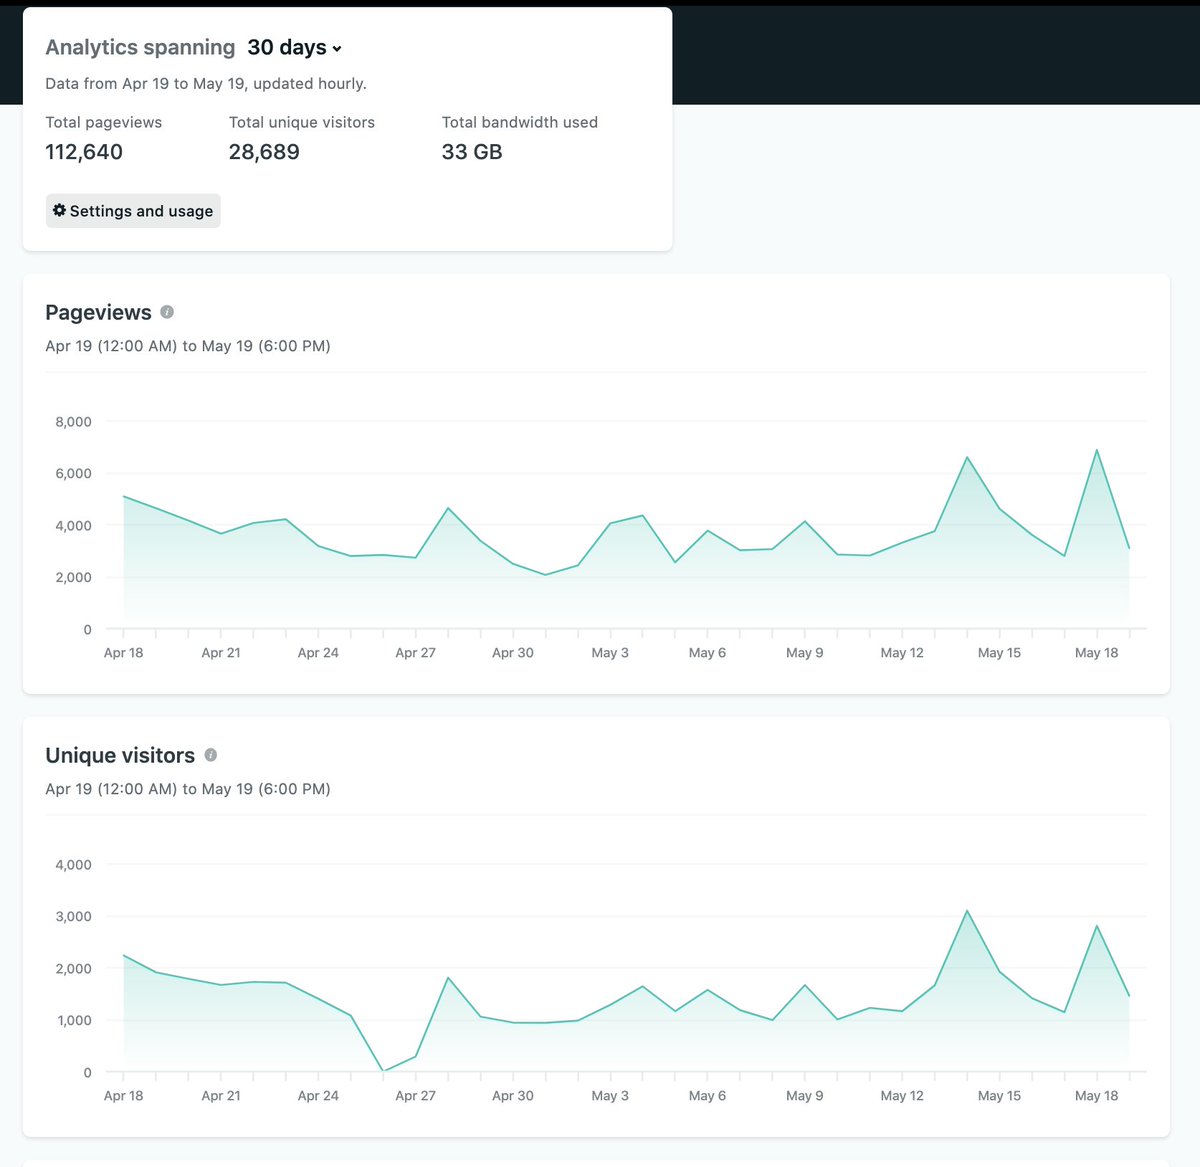Click the Total pageviews value 112,640

[84, 152]
